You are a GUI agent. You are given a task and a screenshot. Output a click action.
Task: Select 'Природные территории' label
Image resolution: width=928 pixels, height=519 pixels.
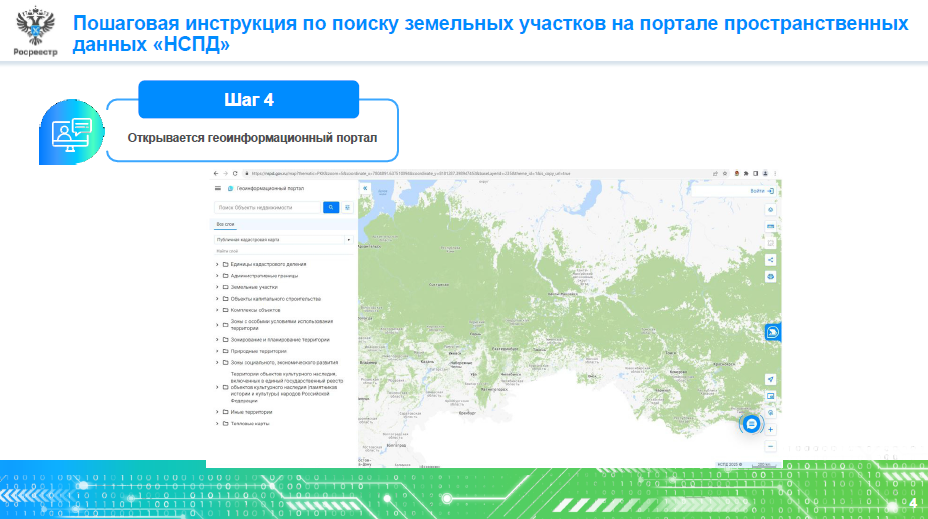[x=258, y=351]
